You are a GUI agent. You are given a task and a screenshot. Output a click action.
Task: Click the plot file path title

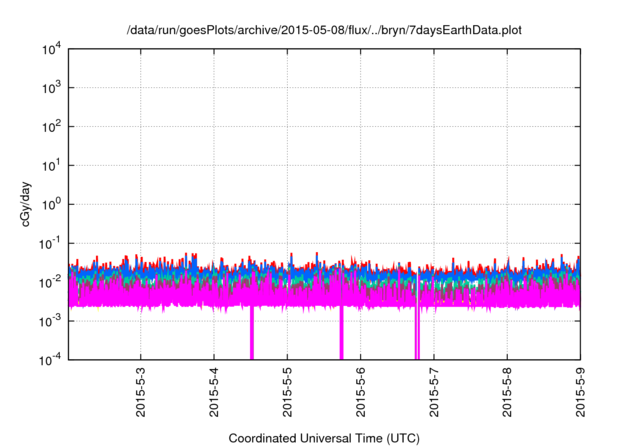pyautogui.click(x=324, y=30)
